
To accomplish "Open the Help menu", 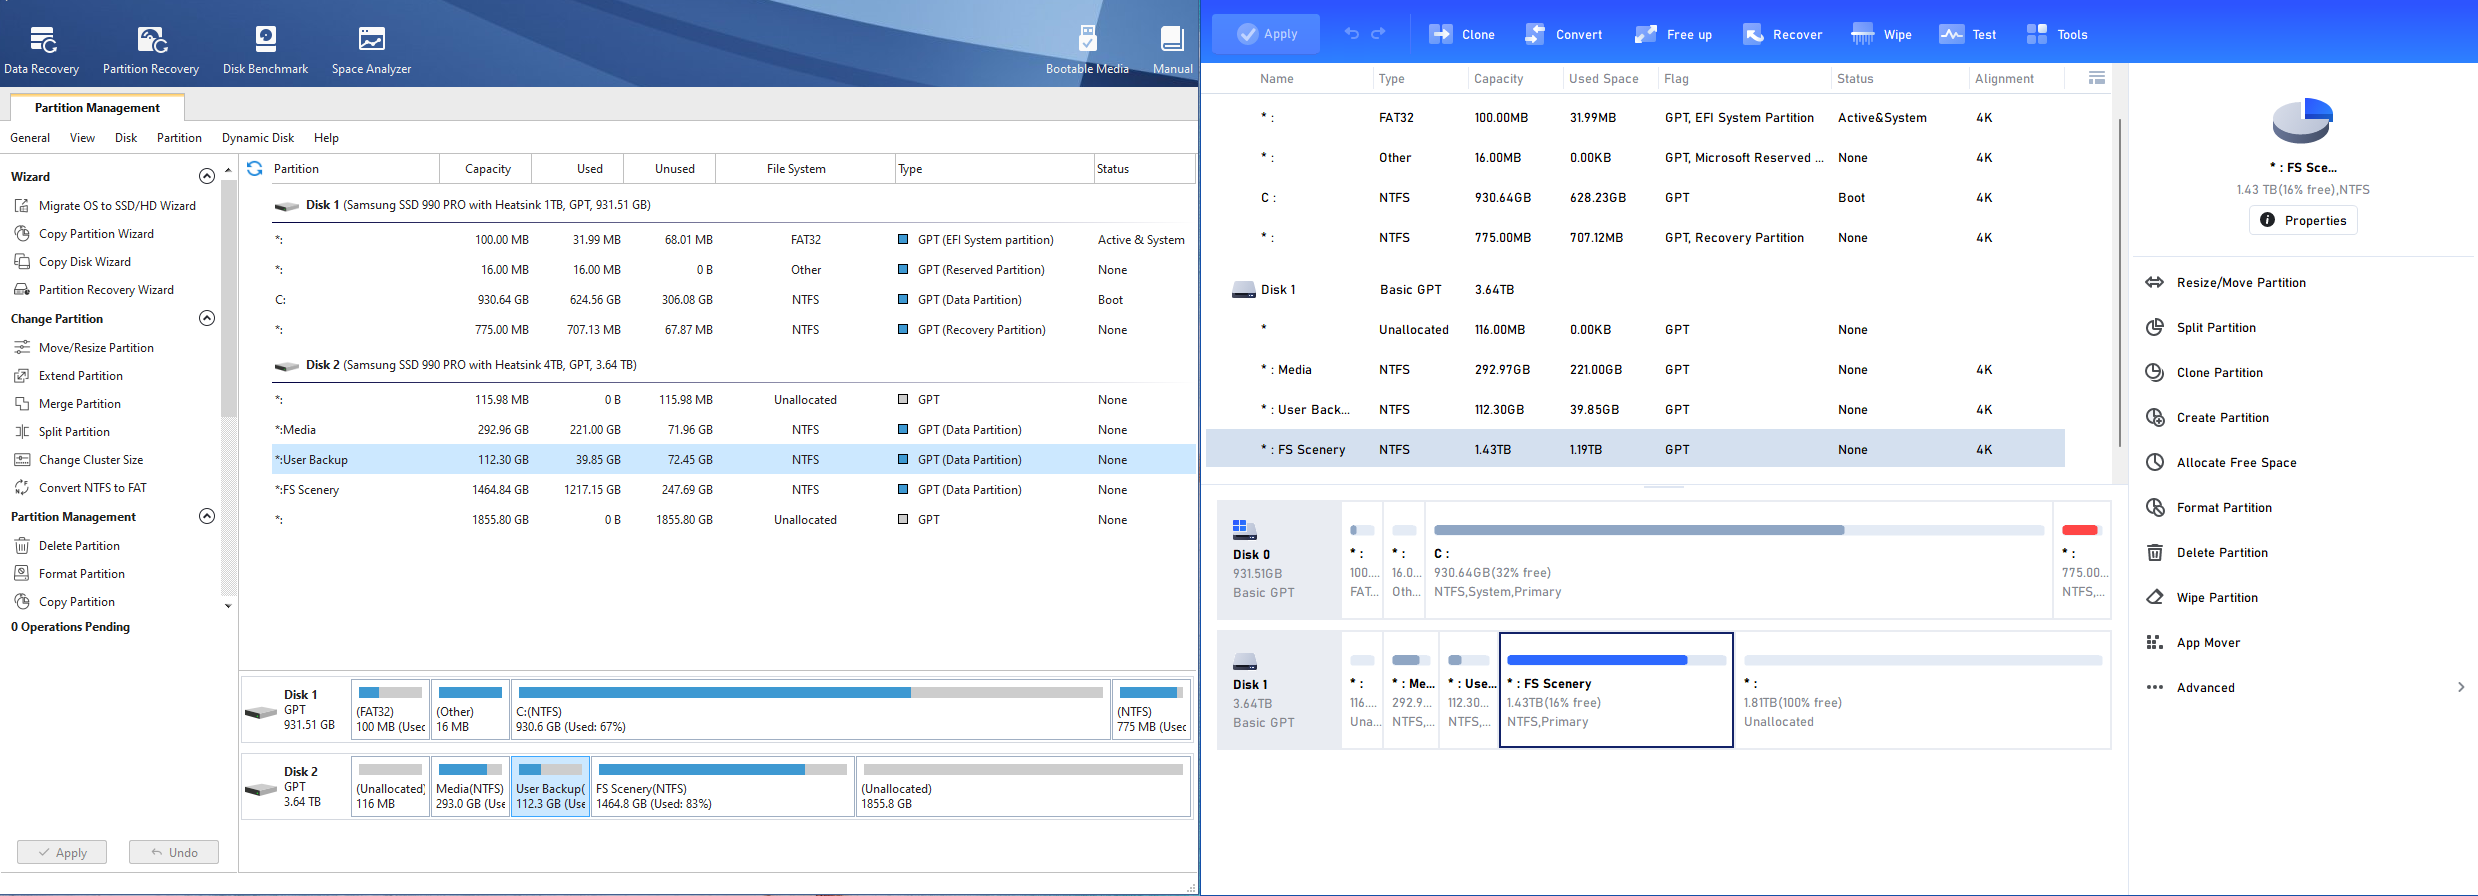I will [x=326, y=138].
